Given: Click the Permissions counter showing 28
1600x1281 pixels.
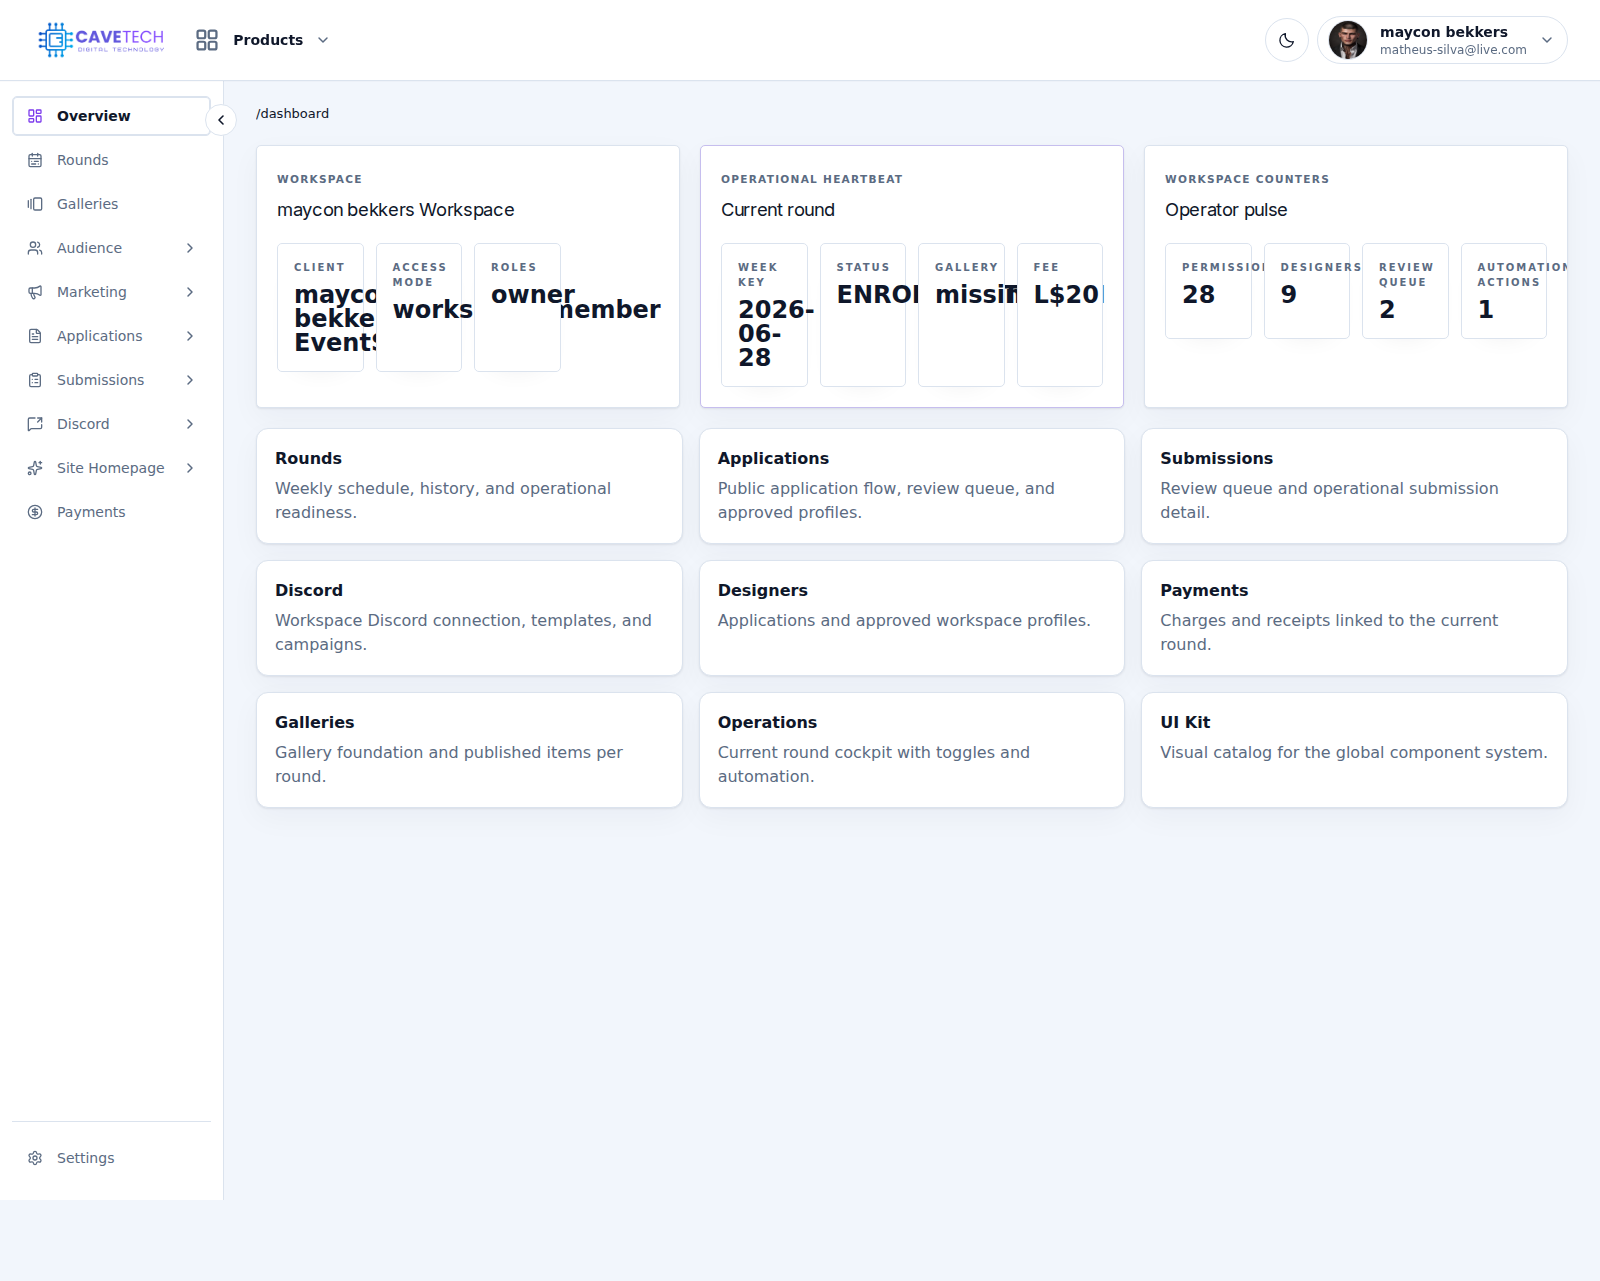Looking at the screenshot, I should (1208, 291).
